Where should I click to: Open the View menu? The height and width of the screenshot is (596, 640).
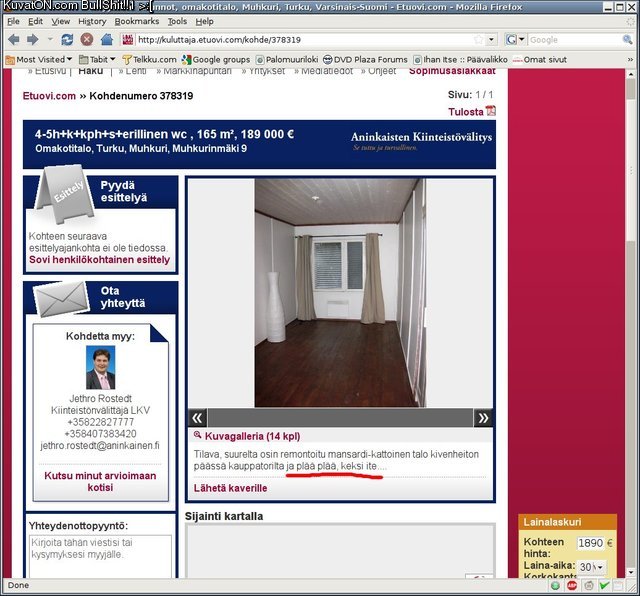point(60,22)
